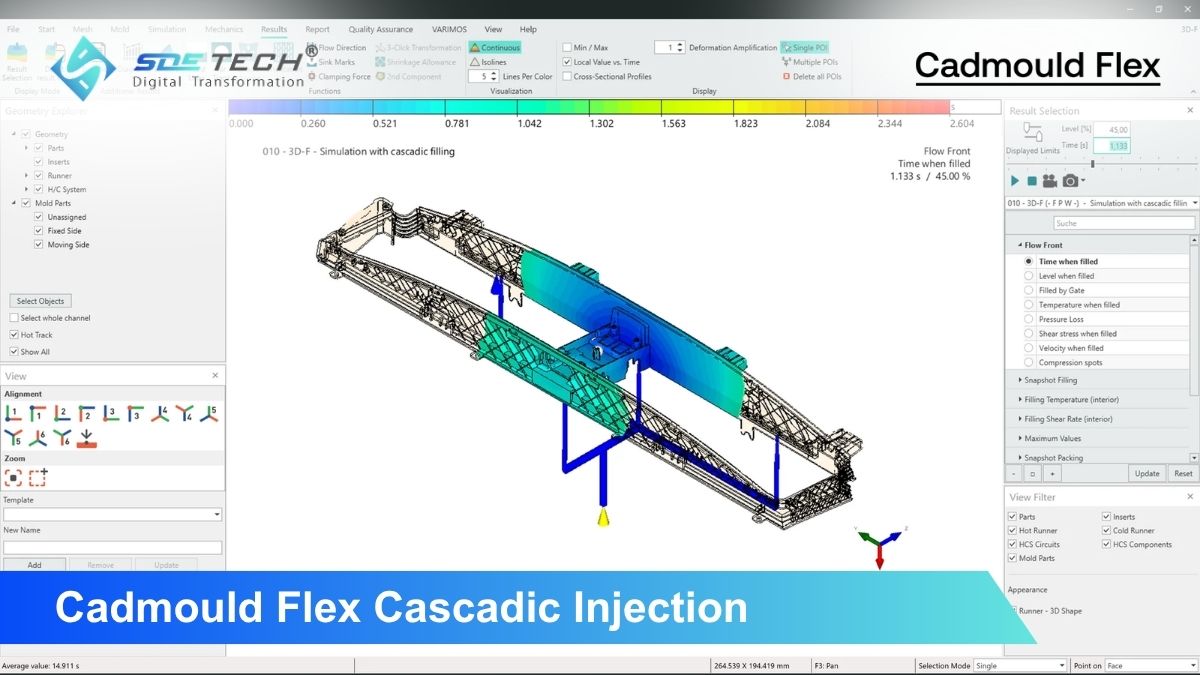Click the snapshot camera icon

point(1070,181)
